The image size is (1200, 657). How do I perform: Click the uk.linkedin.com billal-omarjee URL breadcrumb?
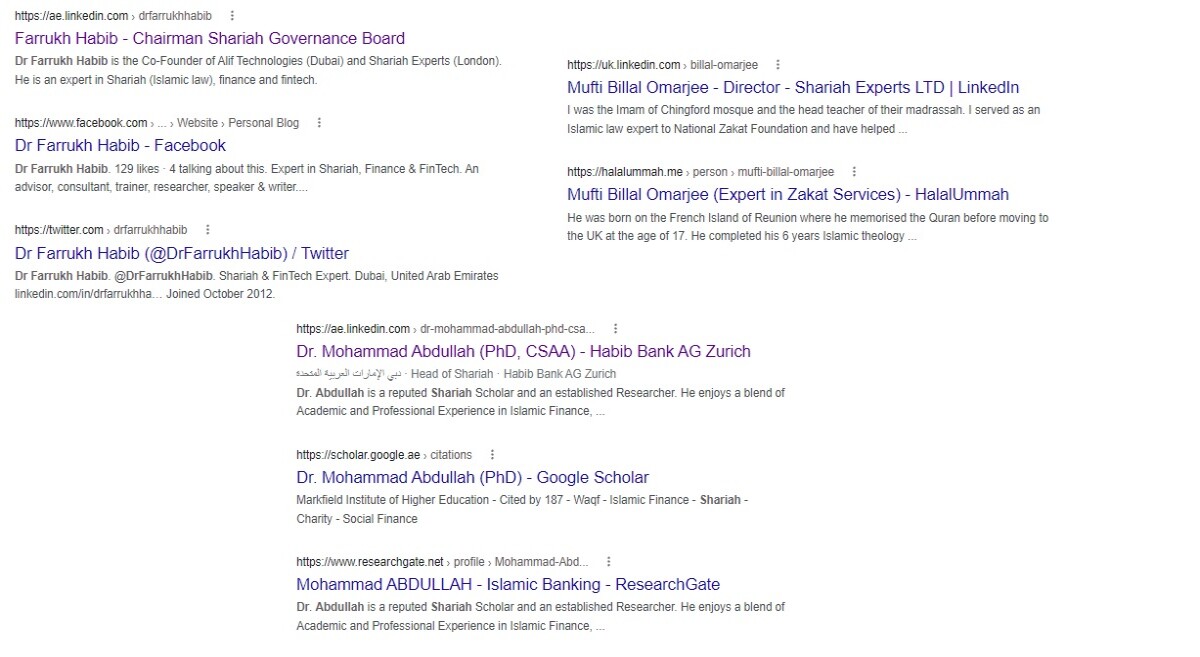point(662,65)
